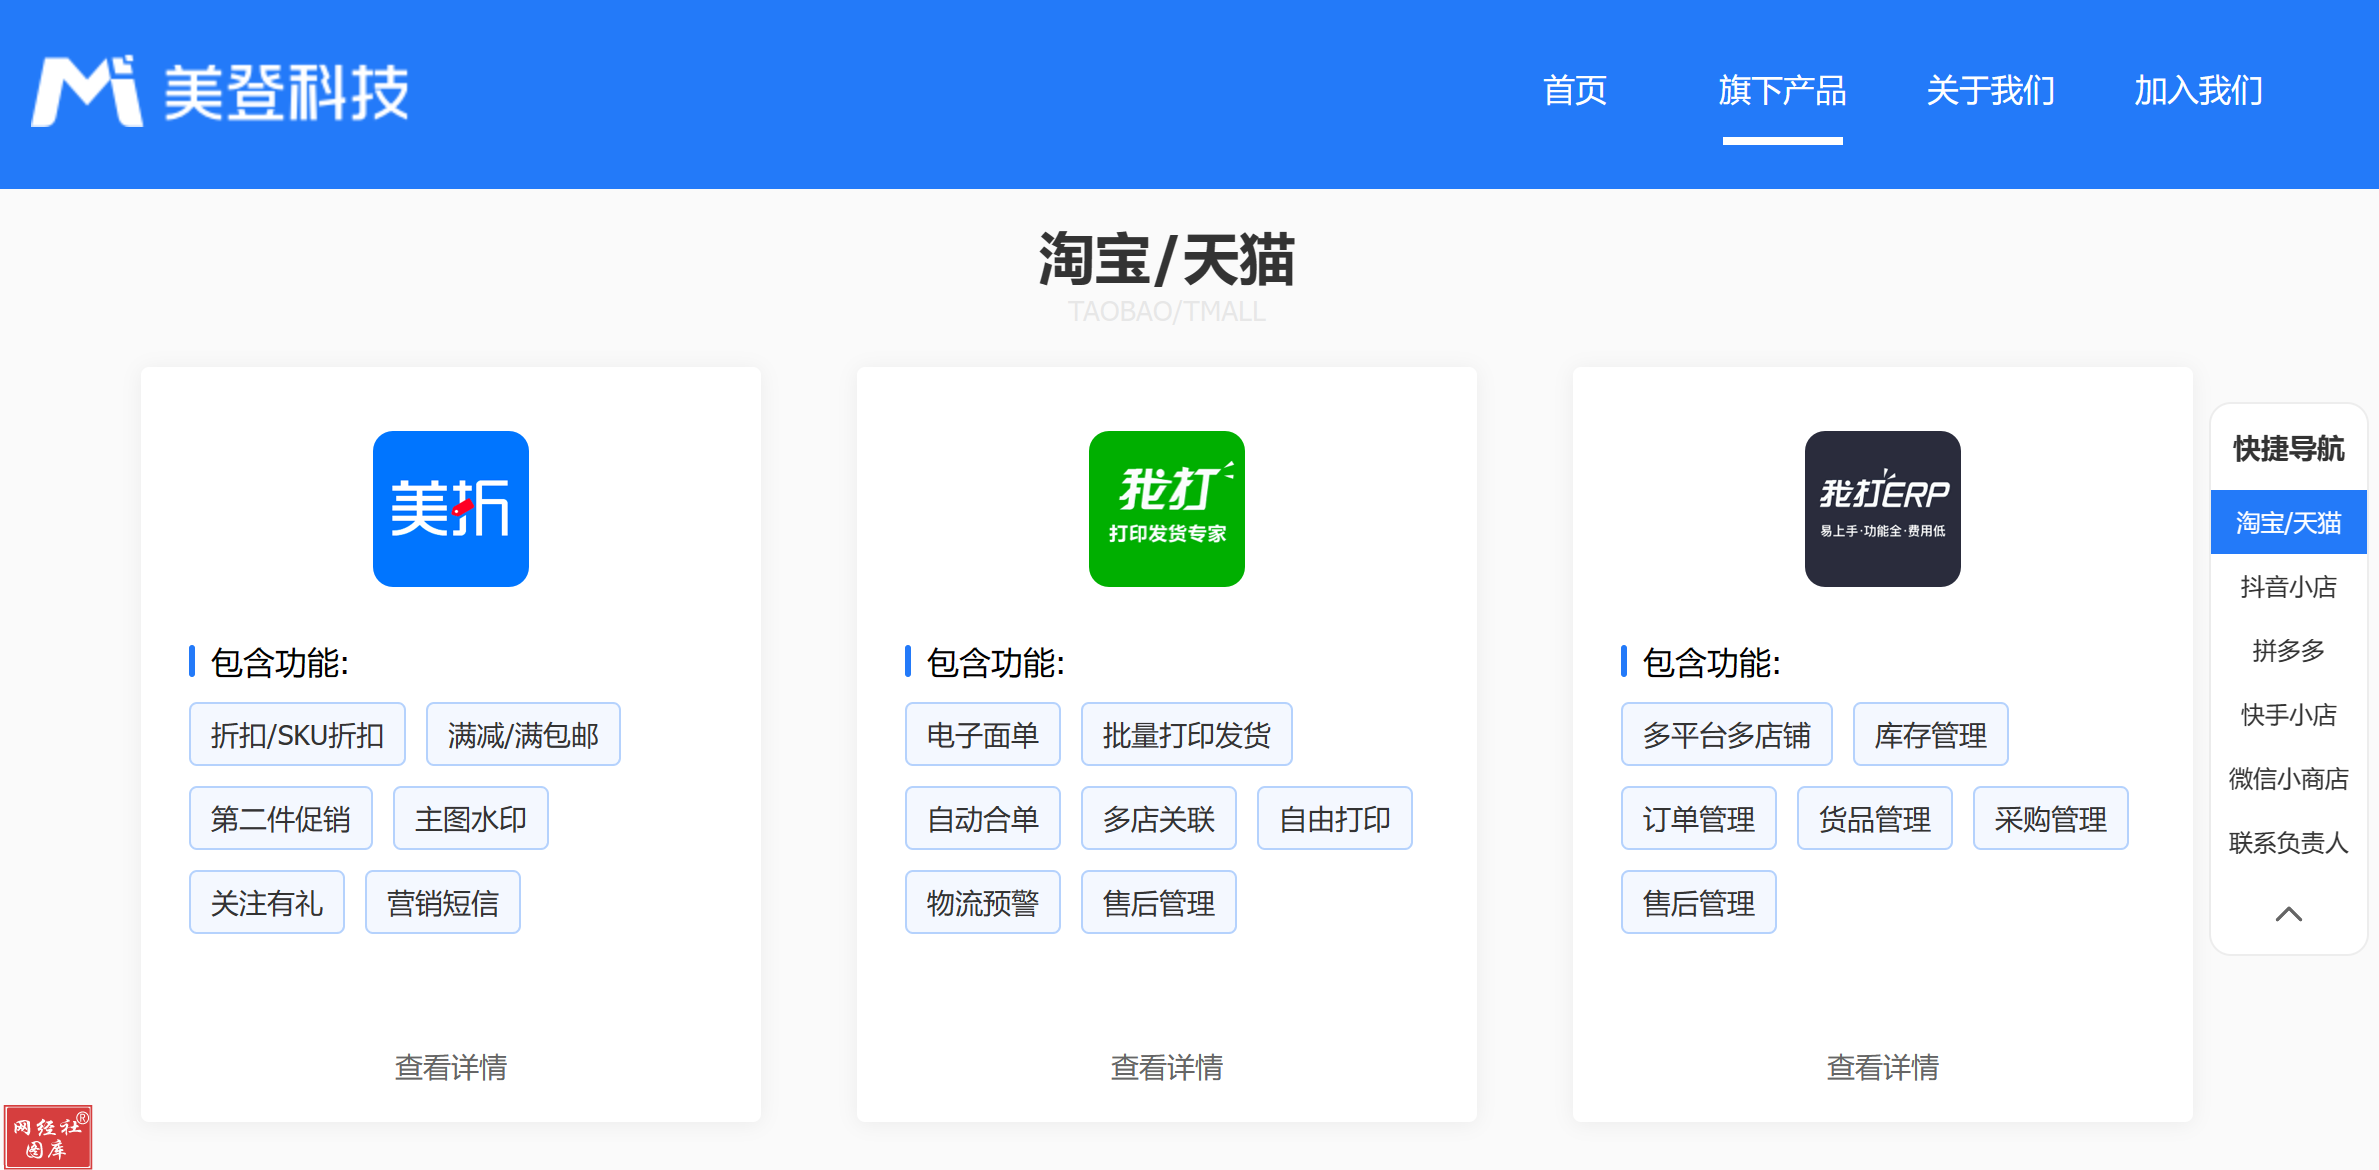Image resolution: width=2379 pixels, height=1170 pixels.
Task: Click 联系负责人 in quick navigation
Action: (x=2289, y=842)
